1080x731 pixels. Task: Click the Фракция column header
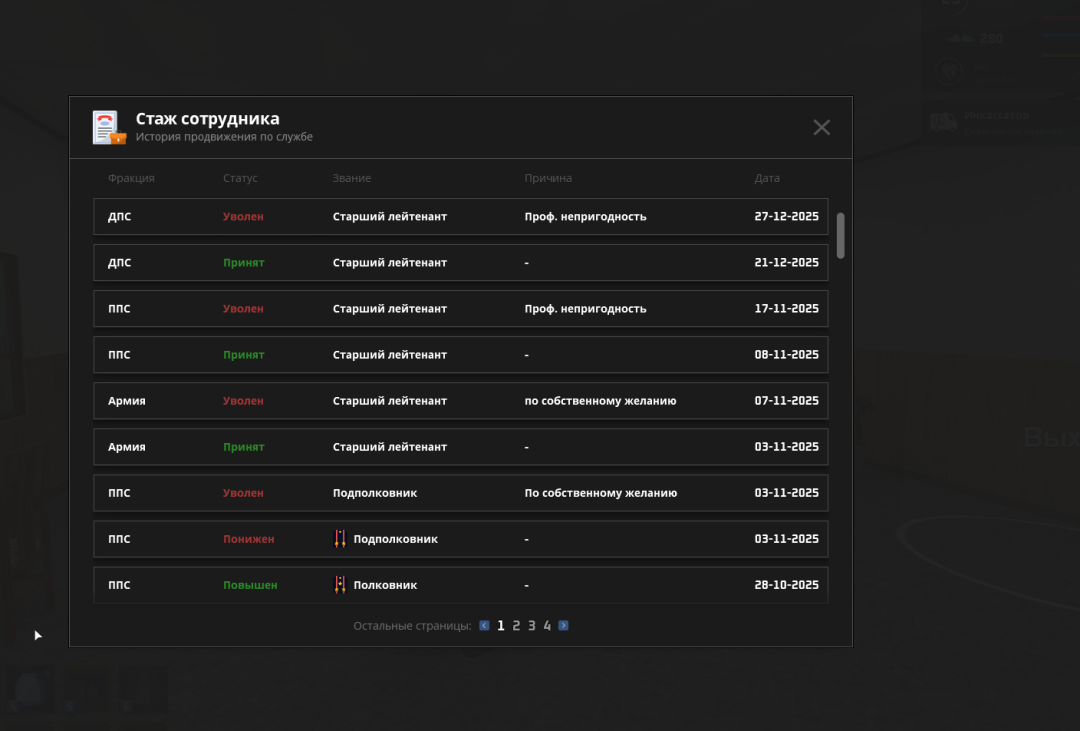click(x=131, y=178)
